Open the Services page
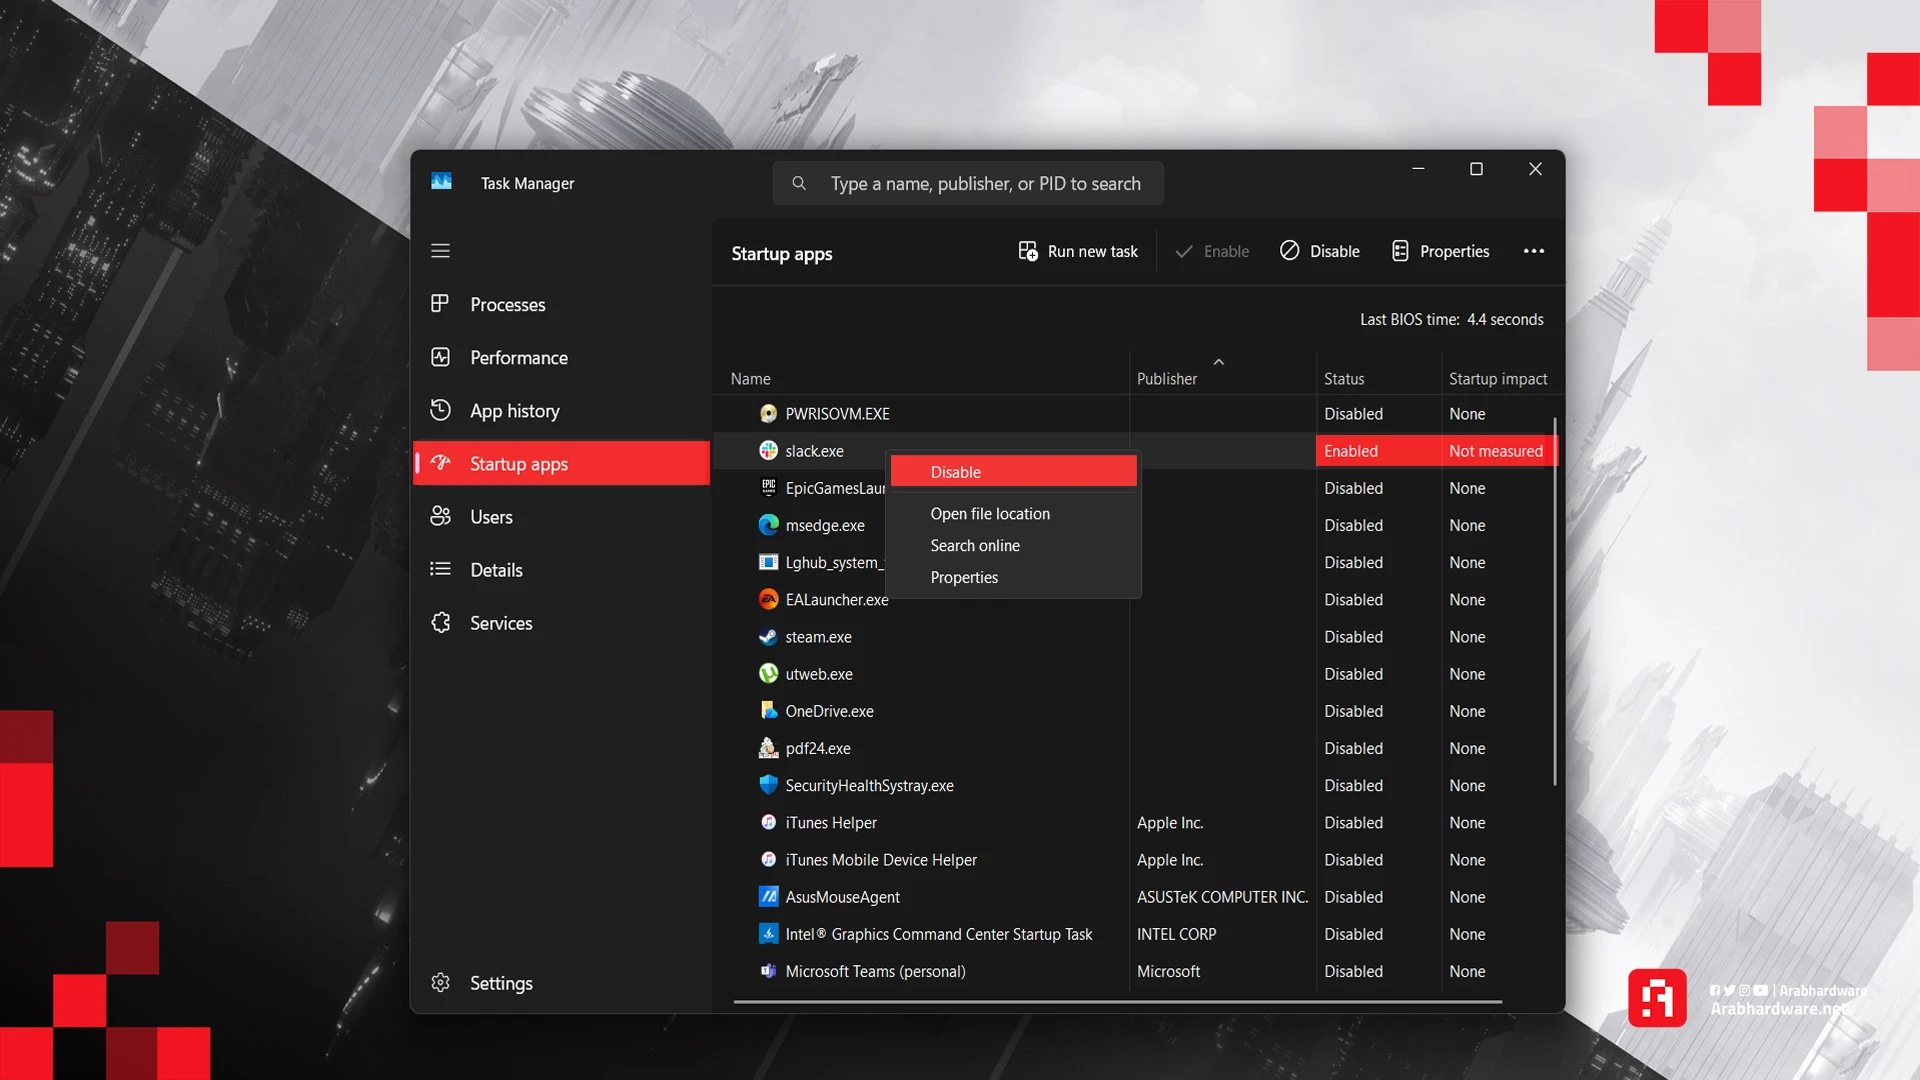Image resolution: width=1920 pixels, height=1080 pixels. point(501,623)
